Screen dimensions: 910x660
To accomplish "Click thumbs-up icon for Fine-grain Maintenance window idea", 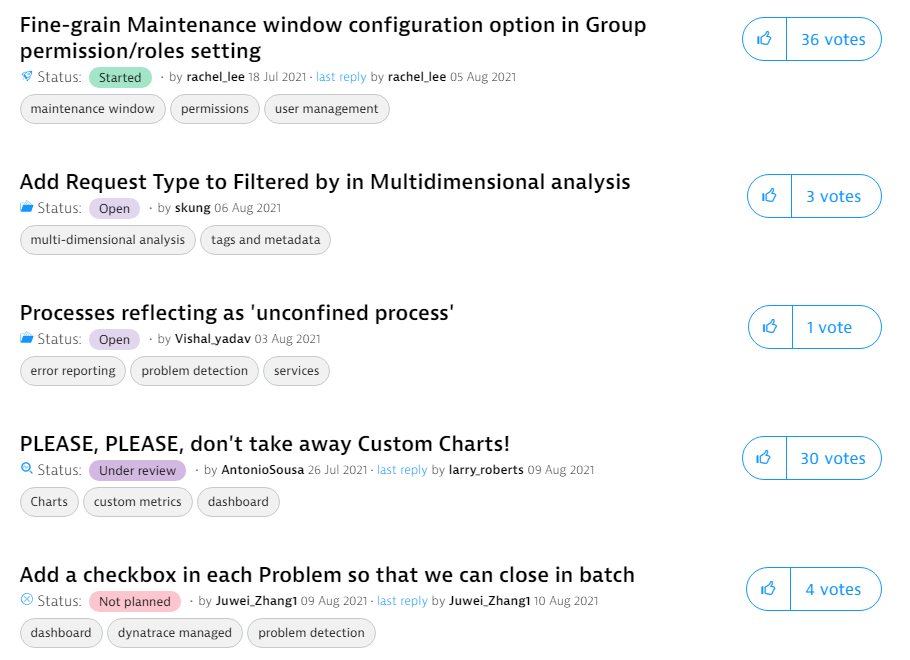I will [764, 39].
